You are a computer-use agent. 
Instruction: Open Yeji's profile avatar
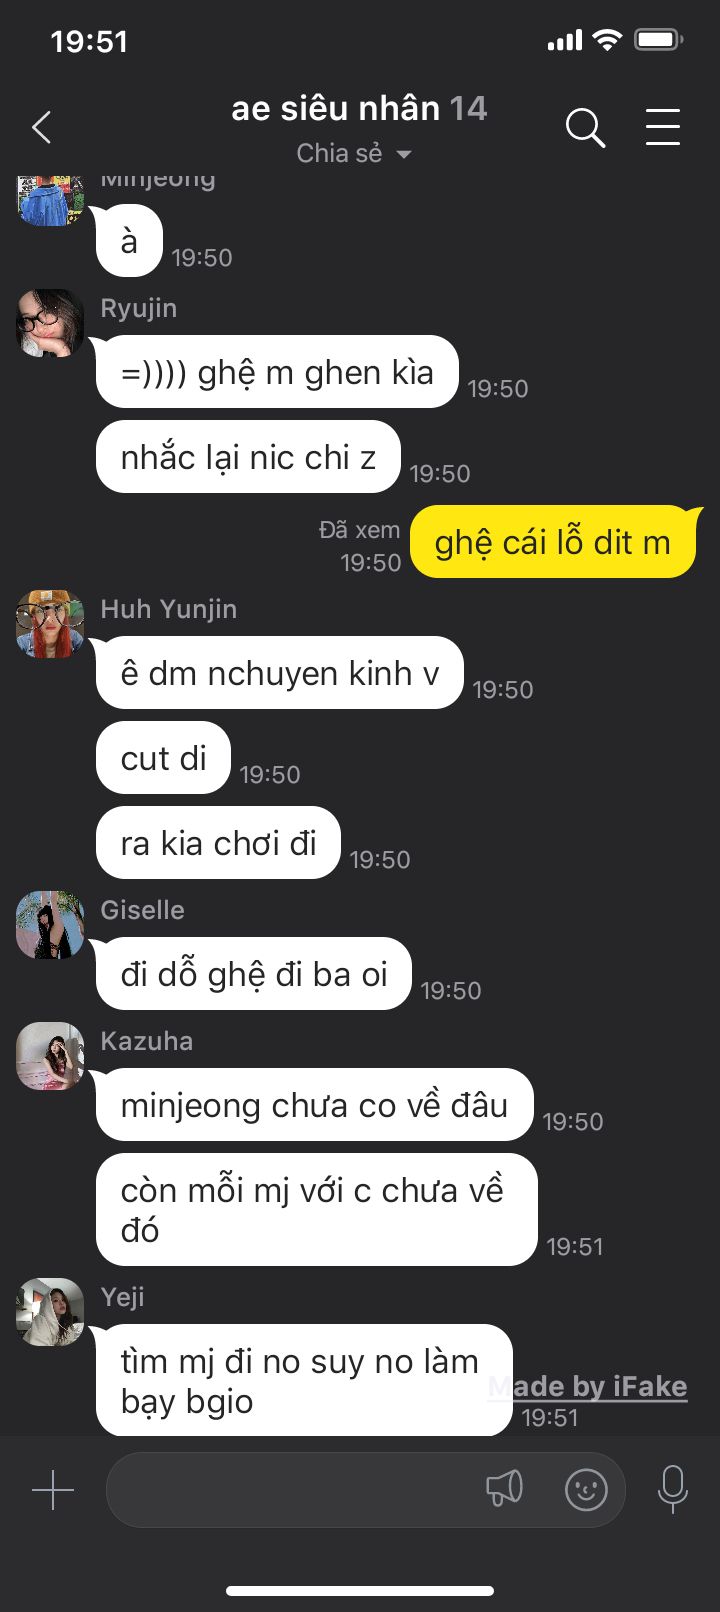50,1312
